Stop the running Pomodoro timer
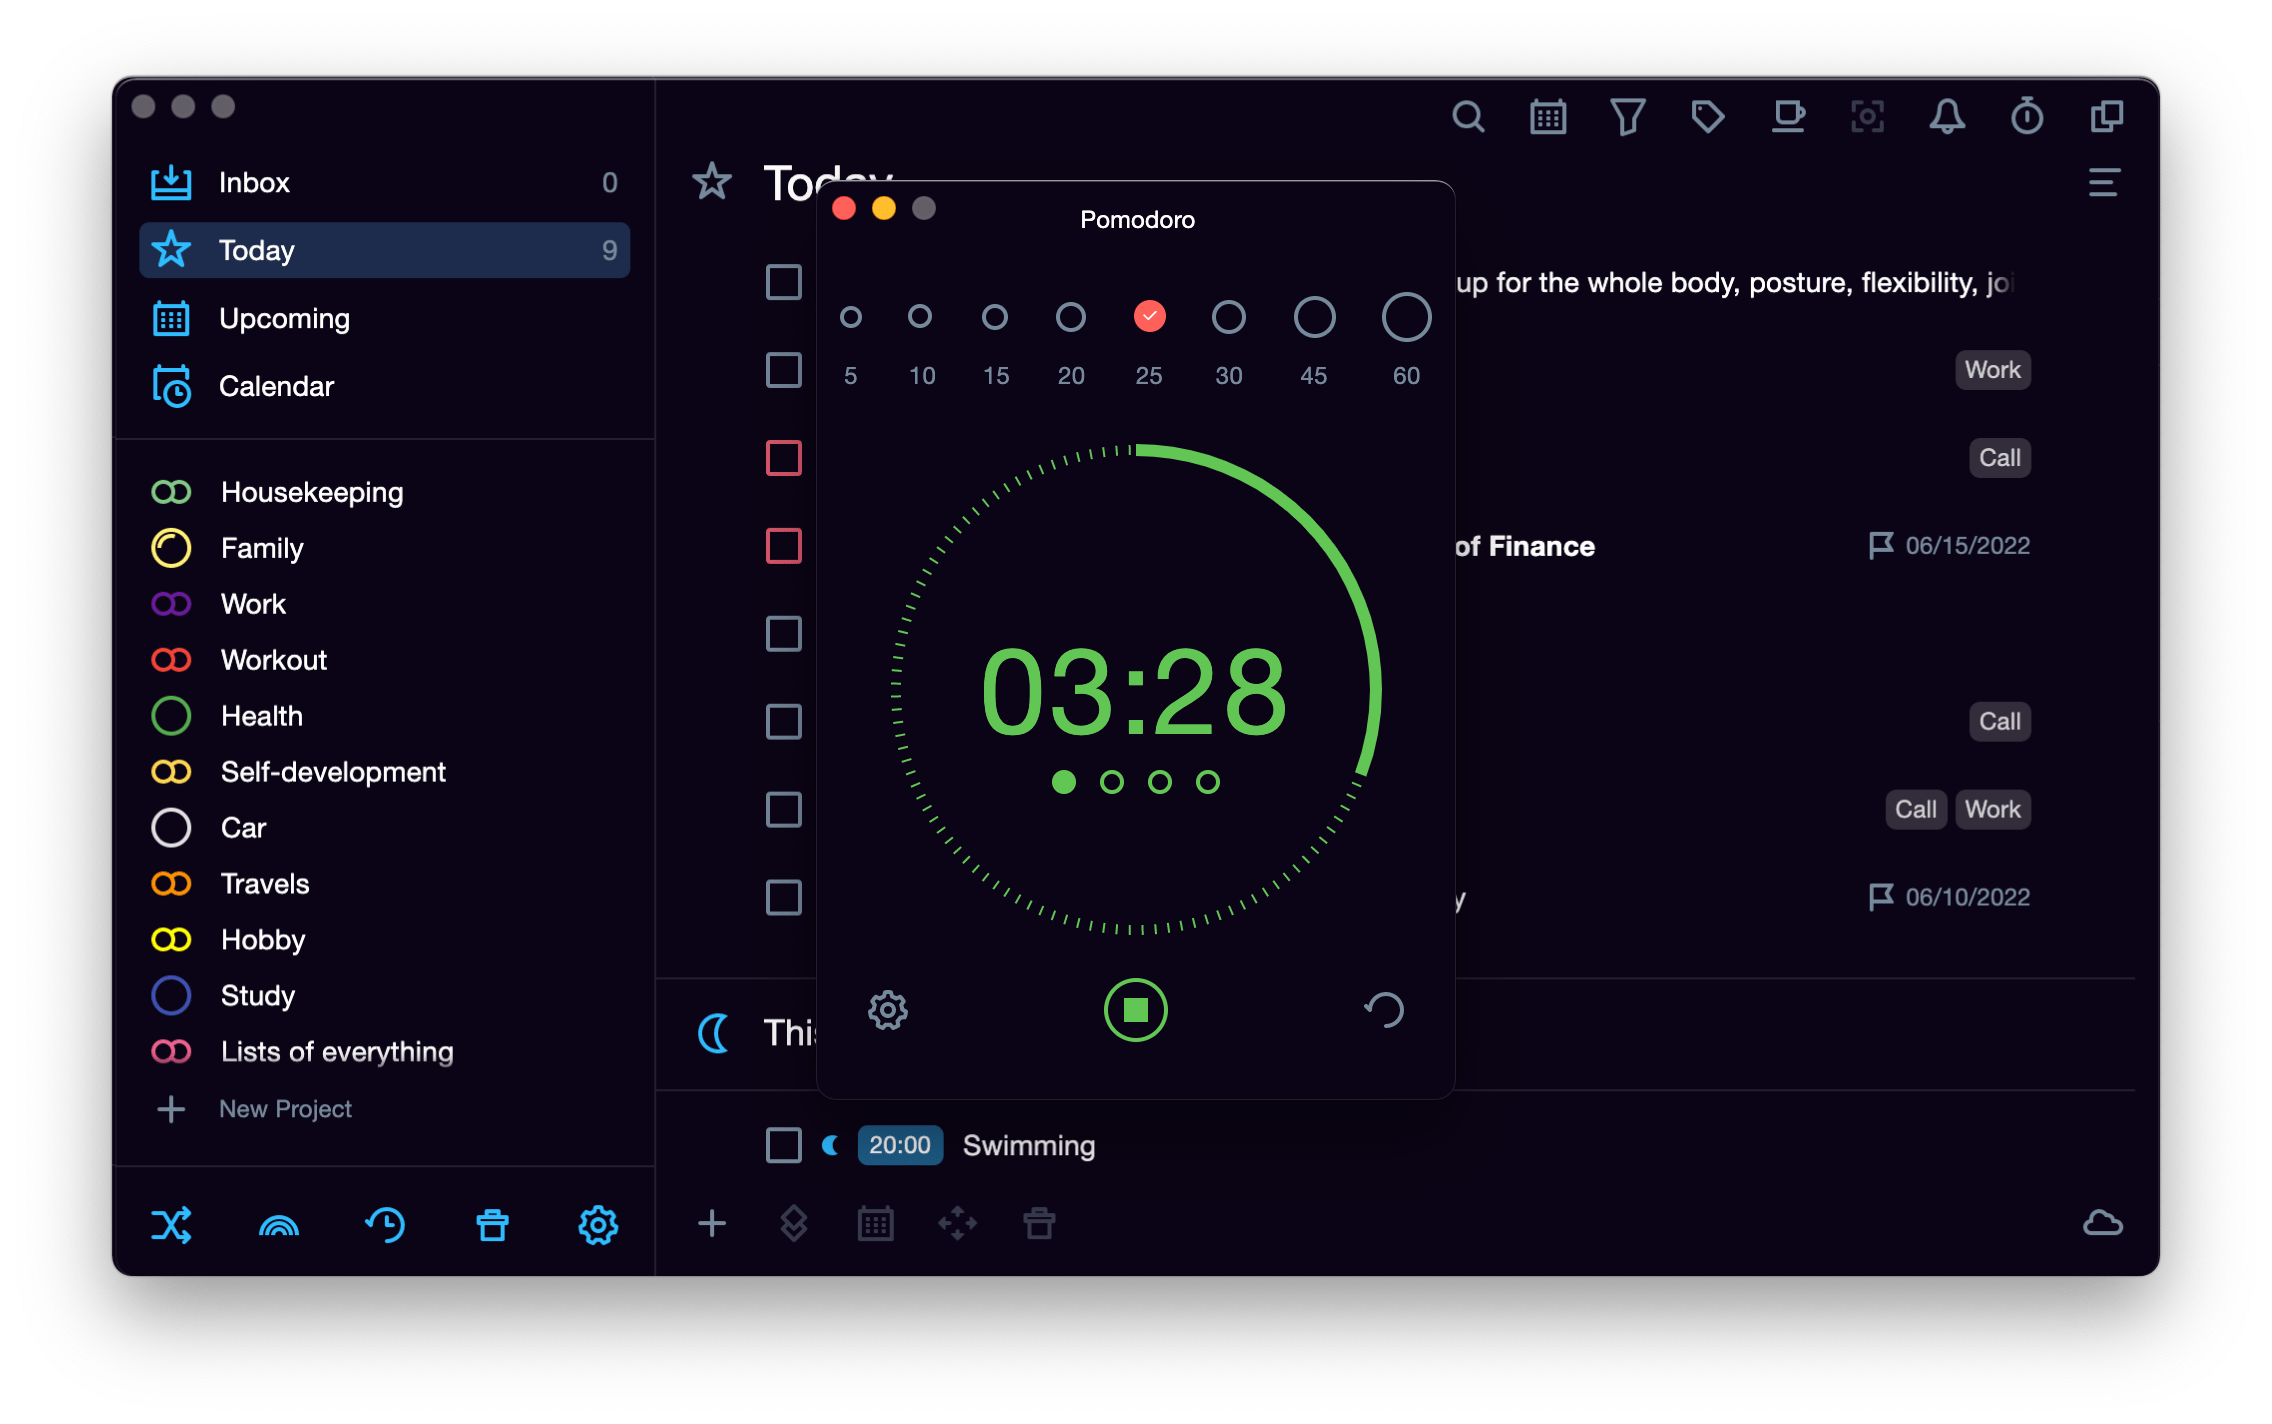 [x=1136, y=1010]
